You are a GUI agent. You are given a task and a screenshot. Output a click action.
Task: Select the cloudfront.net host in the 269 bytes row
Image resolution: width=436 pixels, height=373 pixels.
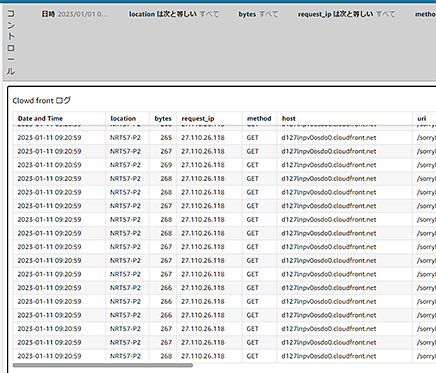click(x=329, y=165)
